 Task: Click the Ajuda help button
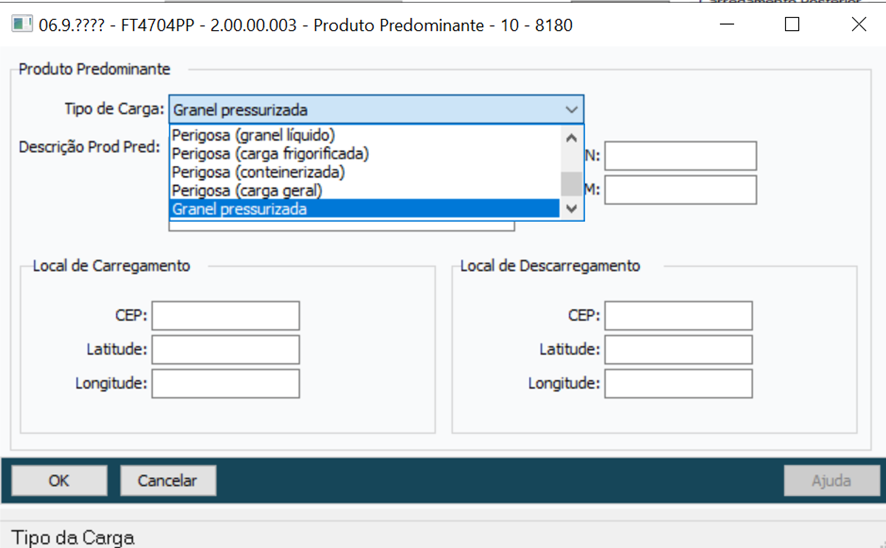click(x=831, y=481)
